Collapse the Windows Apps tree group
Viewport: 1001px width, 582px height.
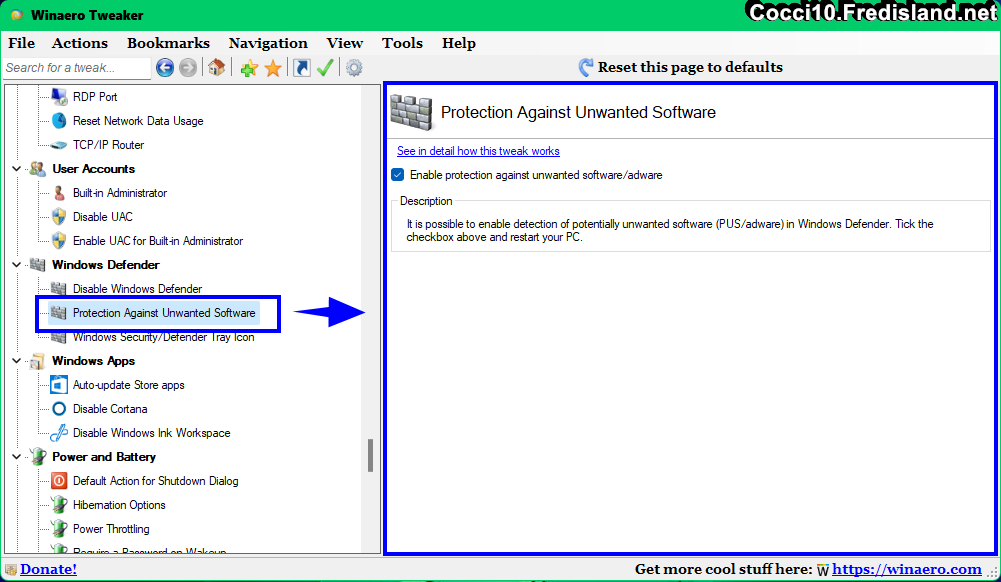pos(17,361)
